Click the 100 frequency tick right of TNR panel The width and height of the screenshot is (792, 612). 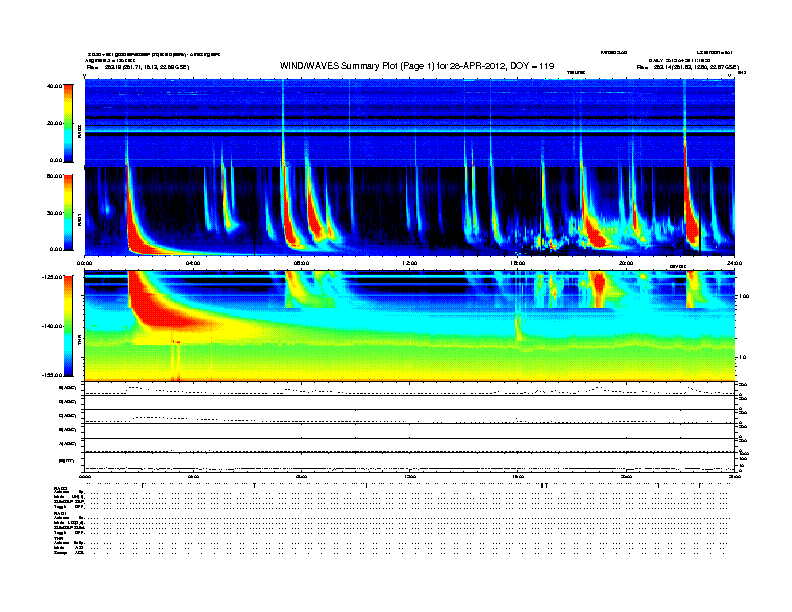pyautogui.click(x=744, y=296)
